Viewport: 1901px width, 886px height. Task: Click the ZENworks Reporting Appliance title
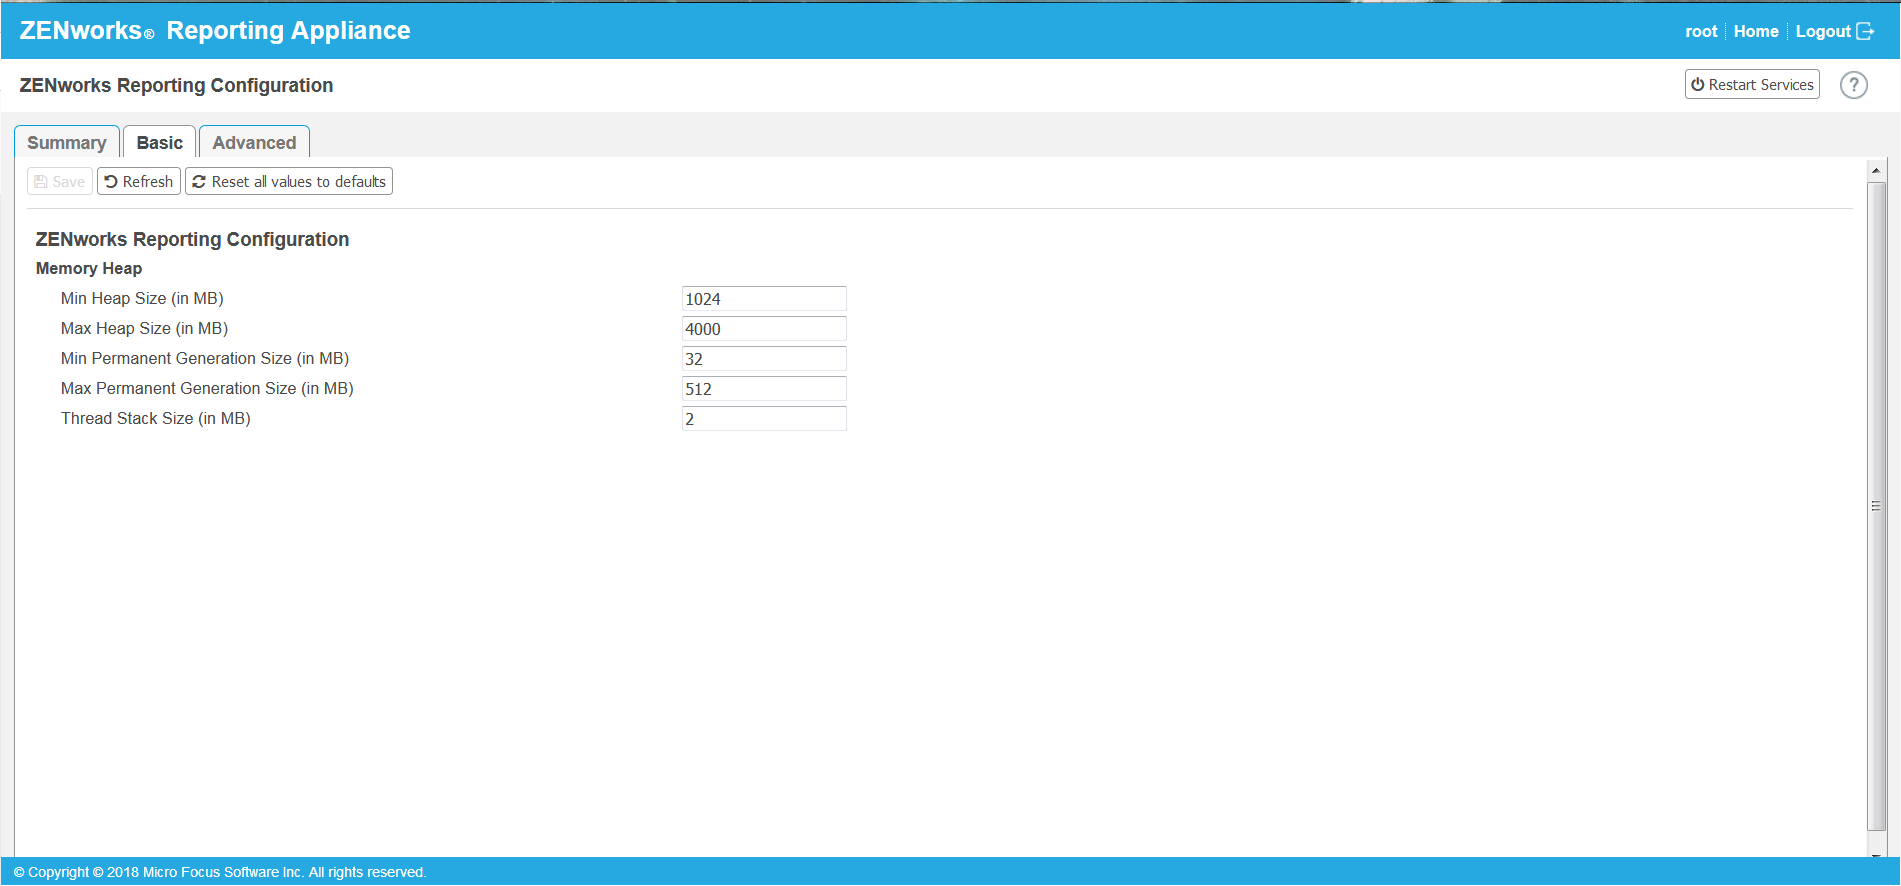pyautogui.click(x=215, y=30)
